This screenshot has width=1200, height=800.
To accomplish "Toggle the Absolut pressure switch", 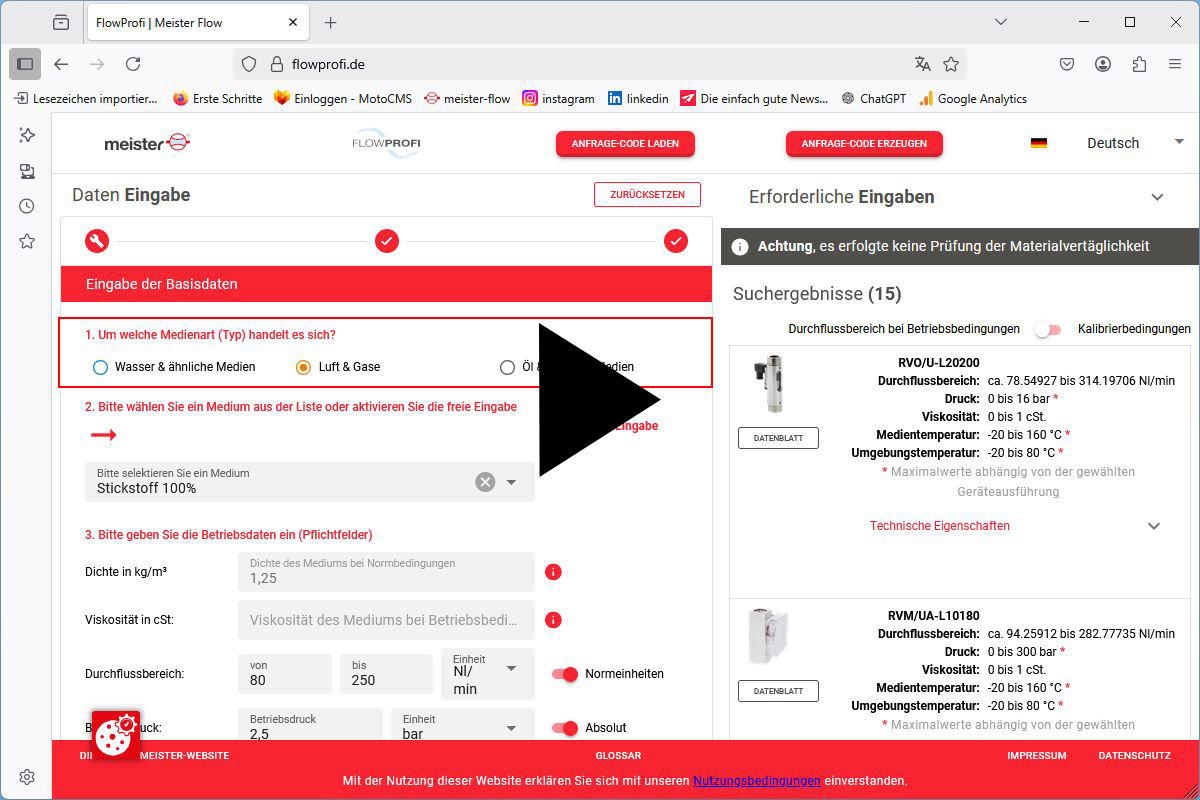I will (x=565, y=728).
